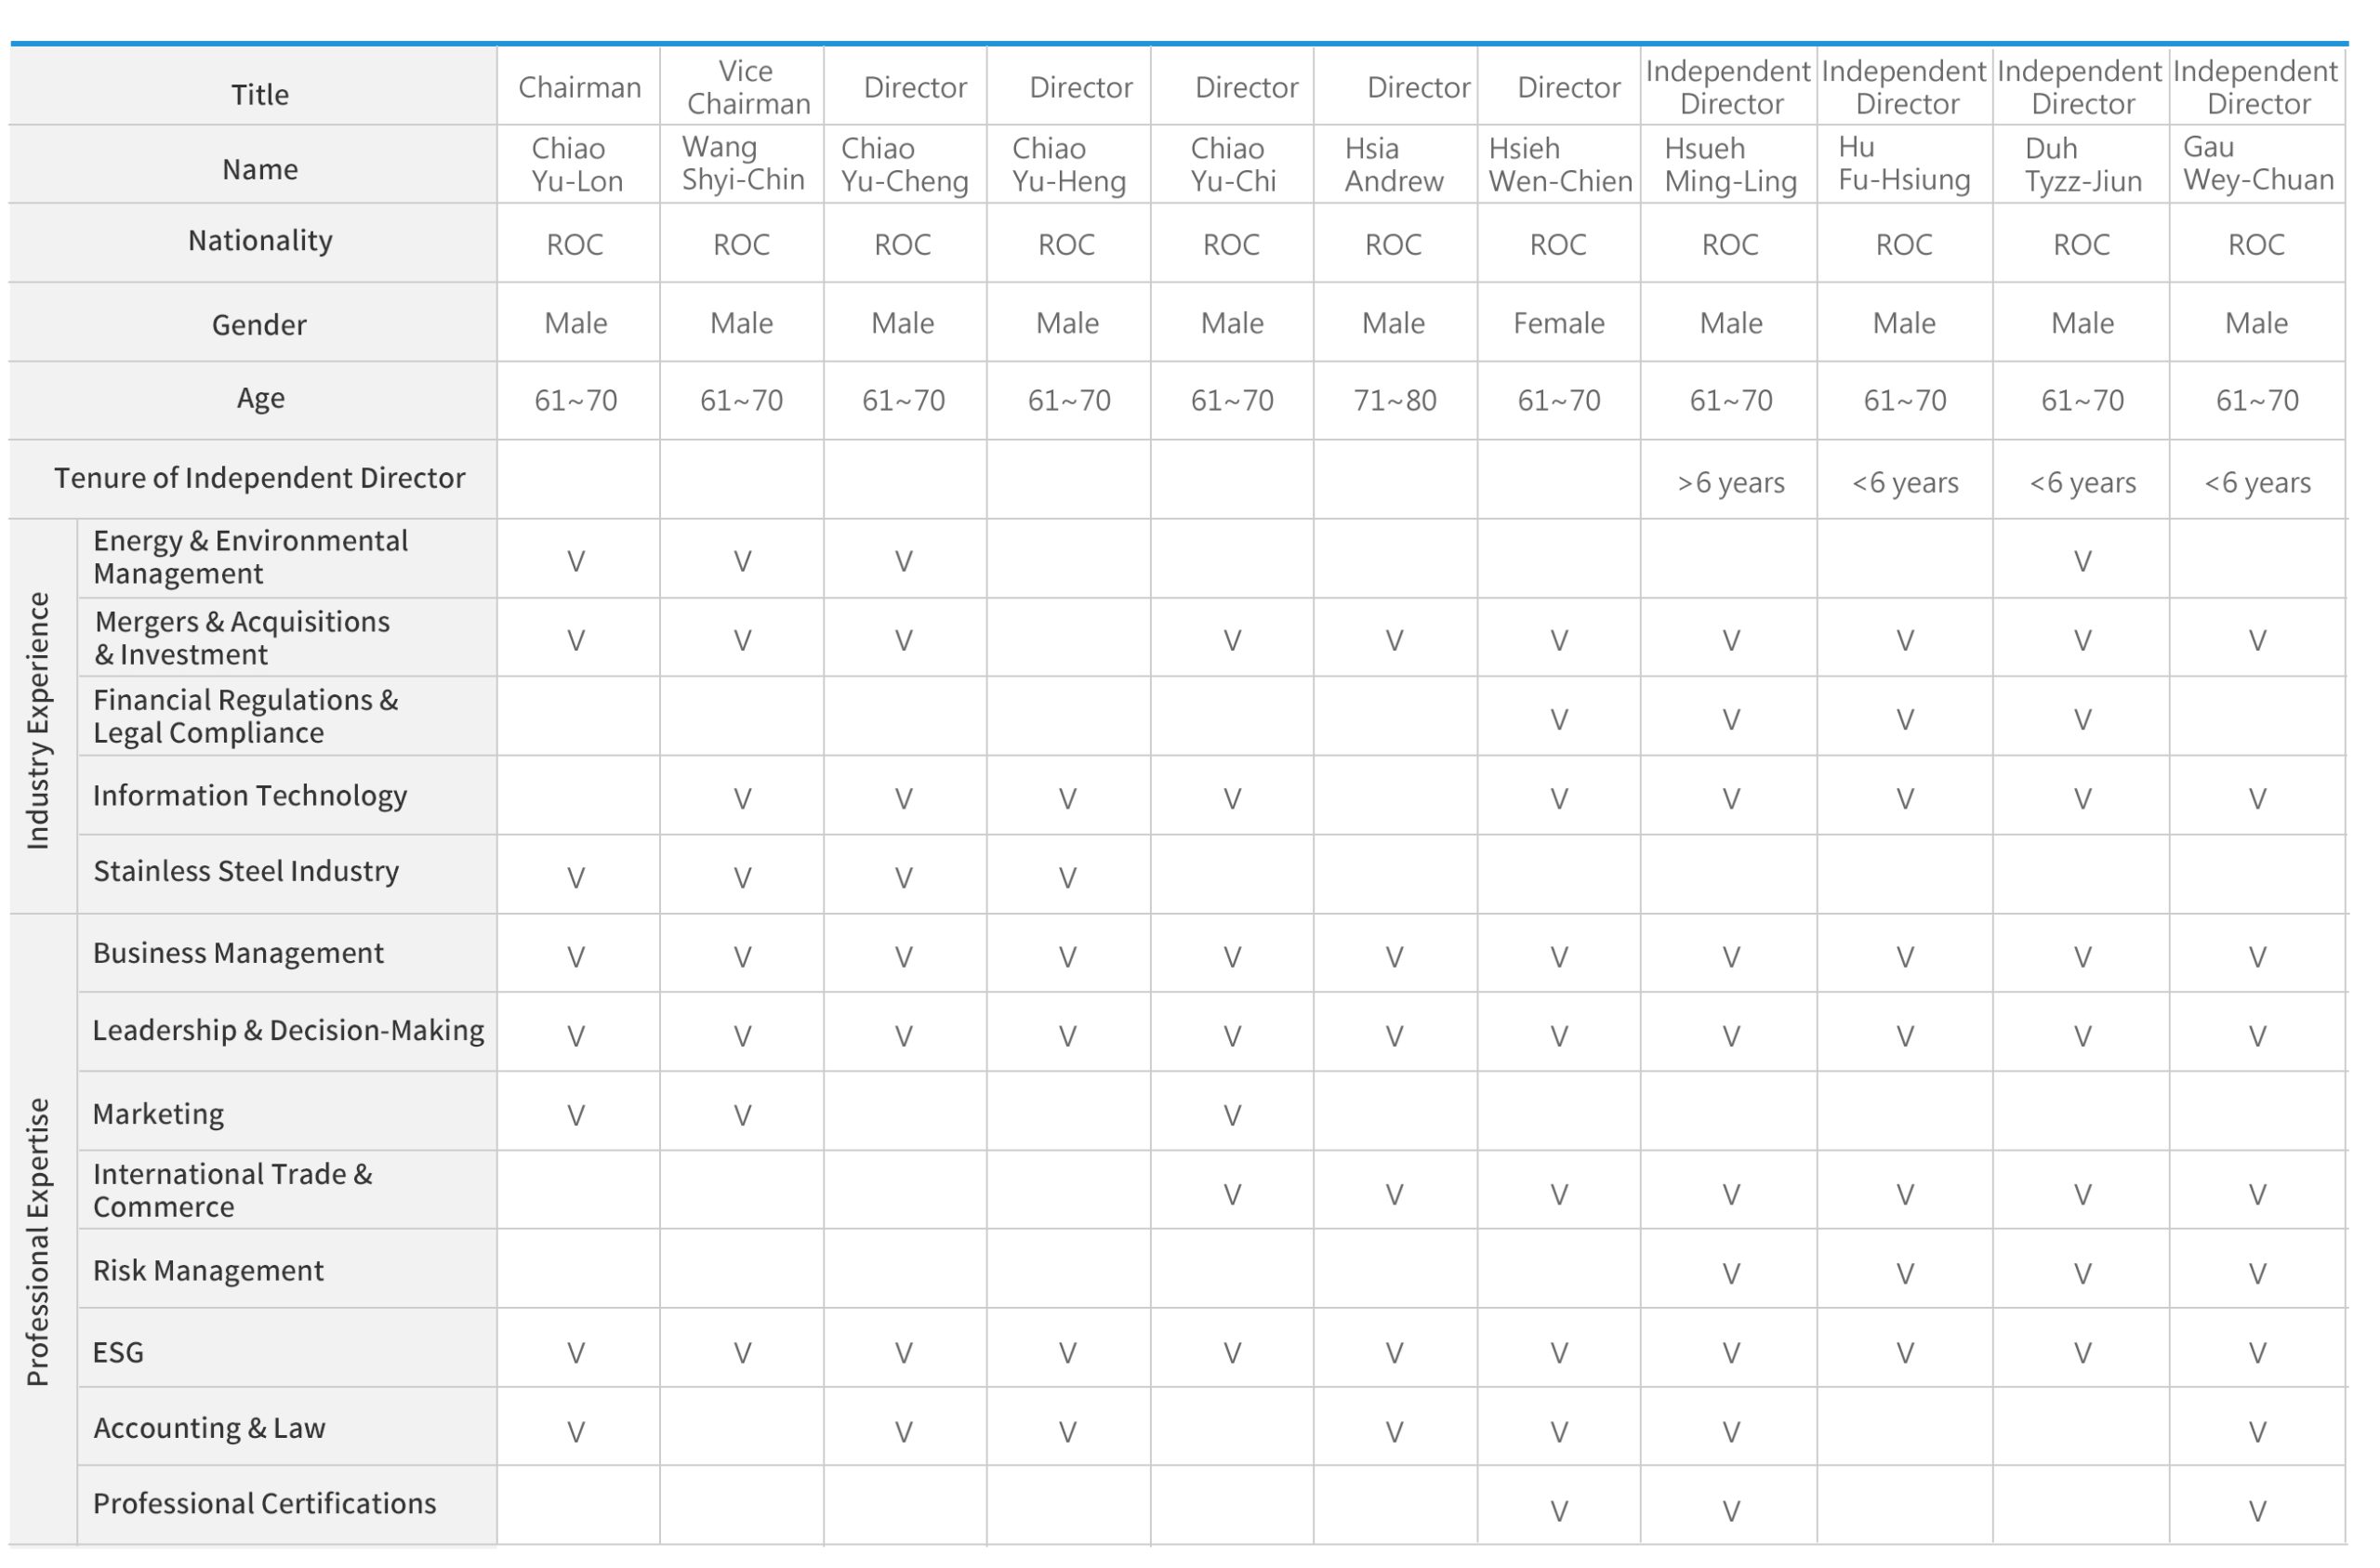Click the 'Accounting & Law' row label
The height and width of the screenshot is (1568, 2380).
coord(209,1429)
